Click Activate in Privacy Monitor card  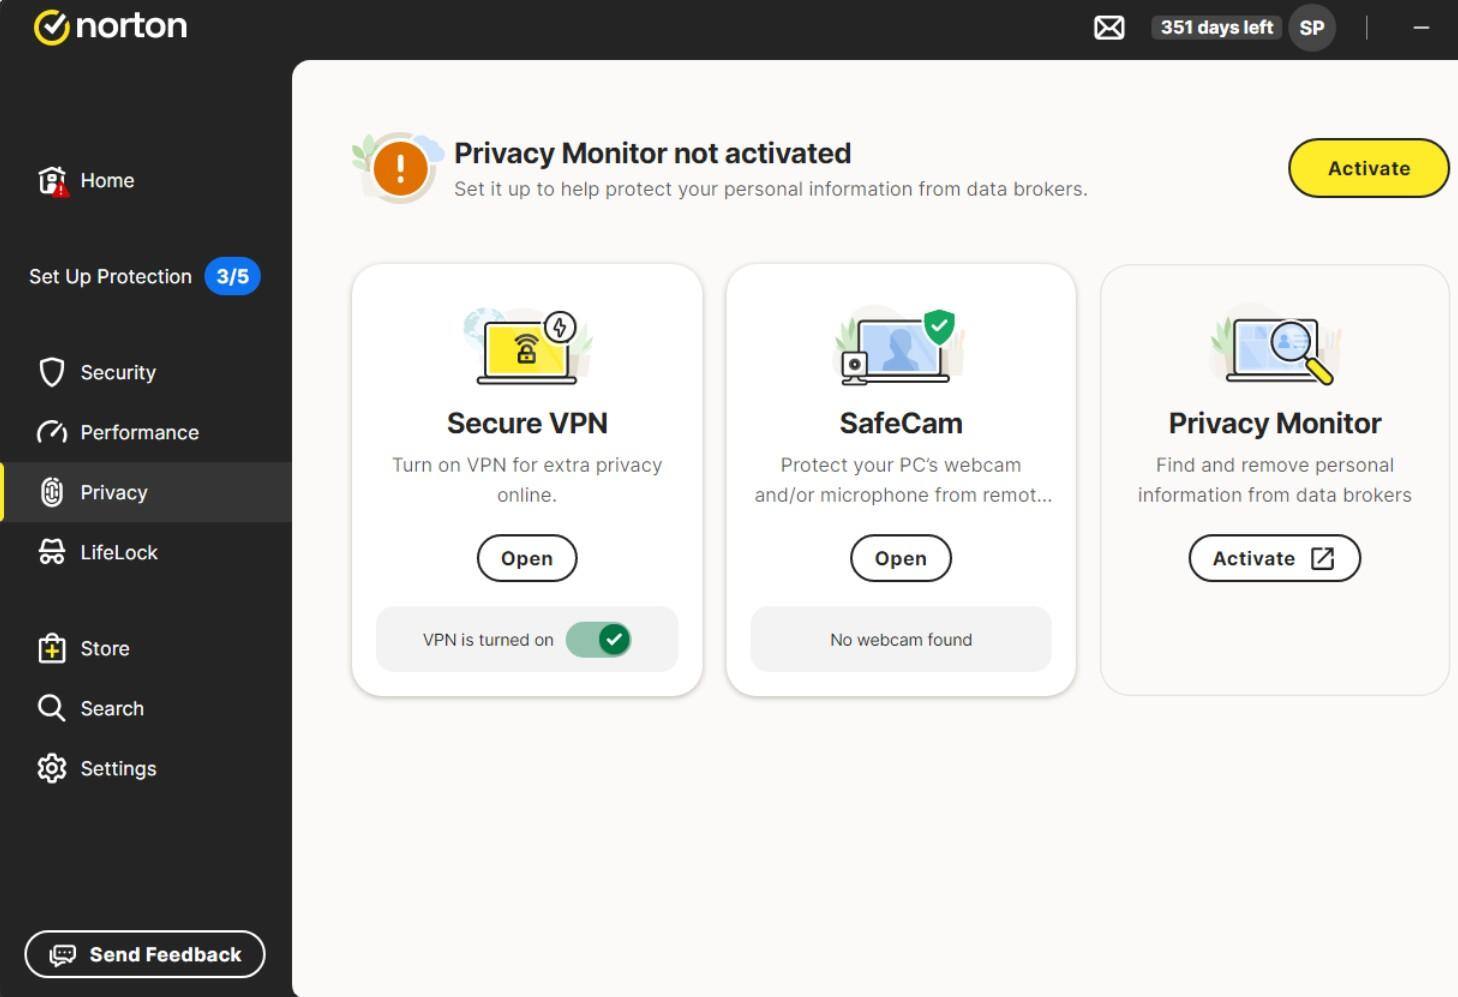point(1274,558)
